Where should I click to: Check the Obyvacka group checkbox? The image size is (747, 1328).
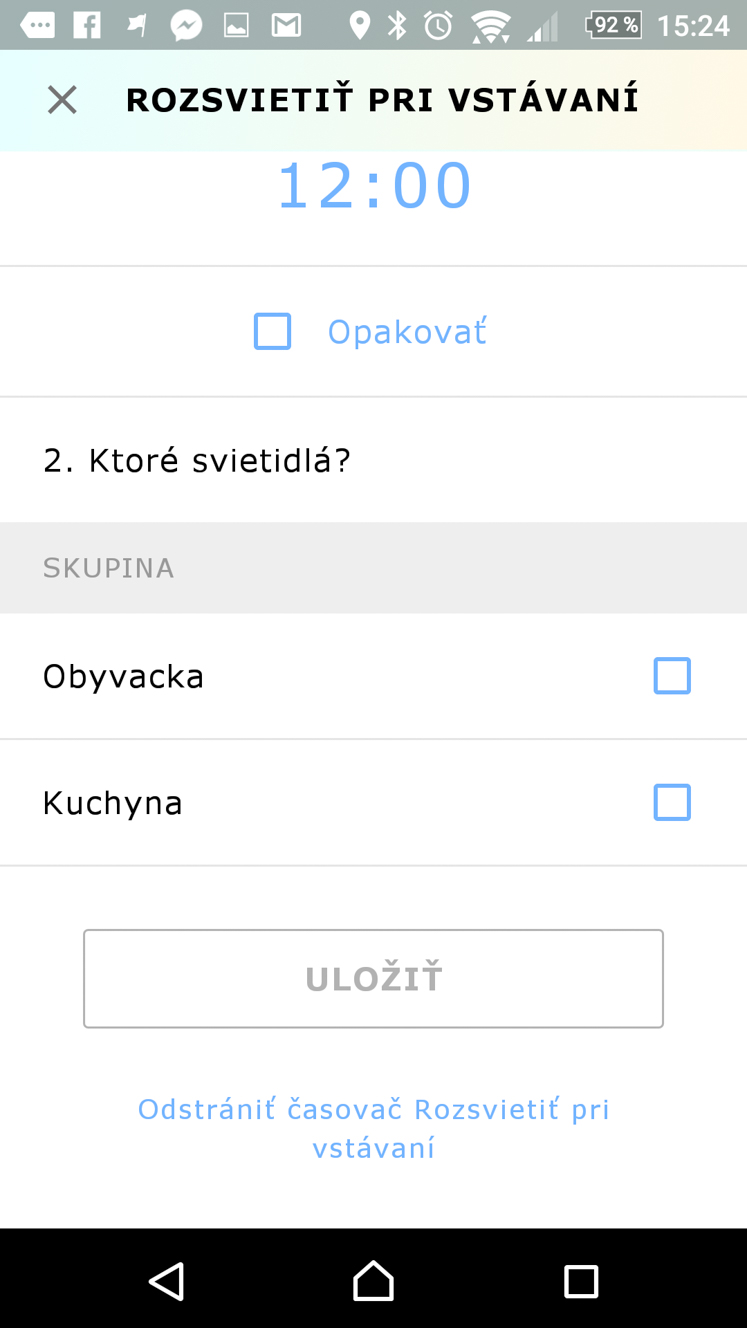[672, 676]
